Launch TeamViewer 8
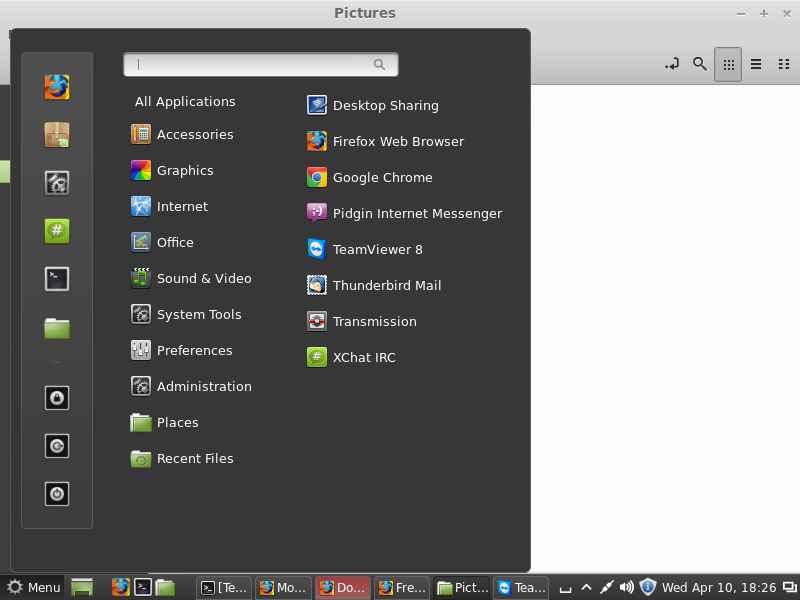 pyautogui.click(x=365, y=249)
